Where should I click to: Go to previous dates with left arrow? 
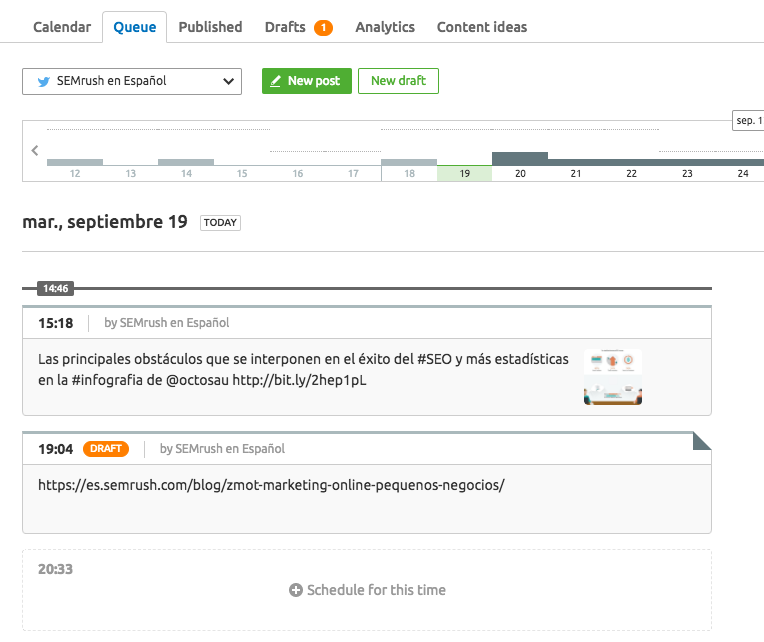click(35, 151)
